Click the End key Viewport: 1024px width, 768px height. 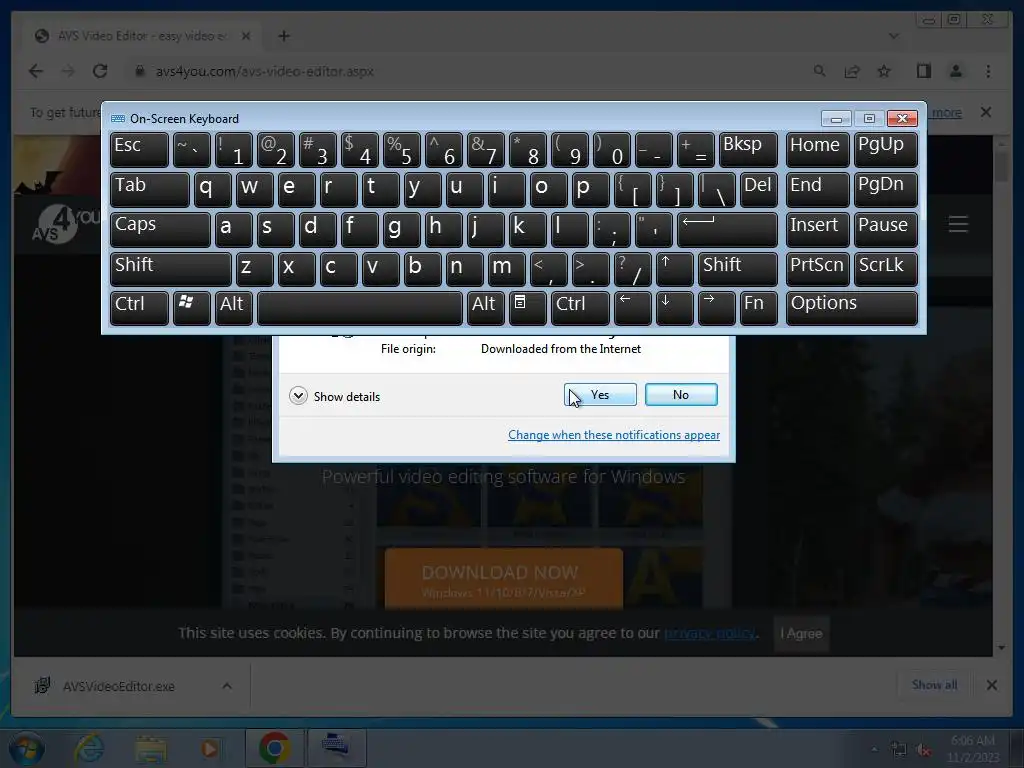817,189
